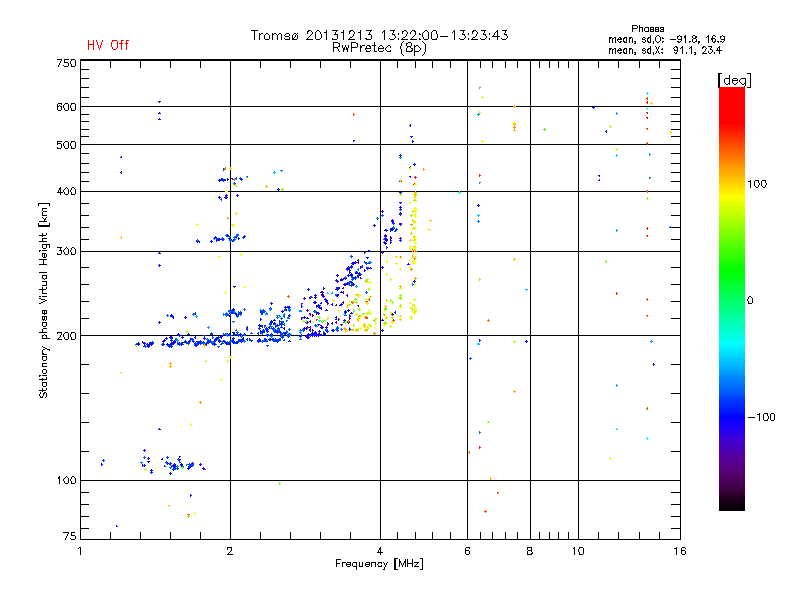Click the y-axis tick label '500'
Screen dimensions: 800x600
pyautogui.click(x=66, y=145)
